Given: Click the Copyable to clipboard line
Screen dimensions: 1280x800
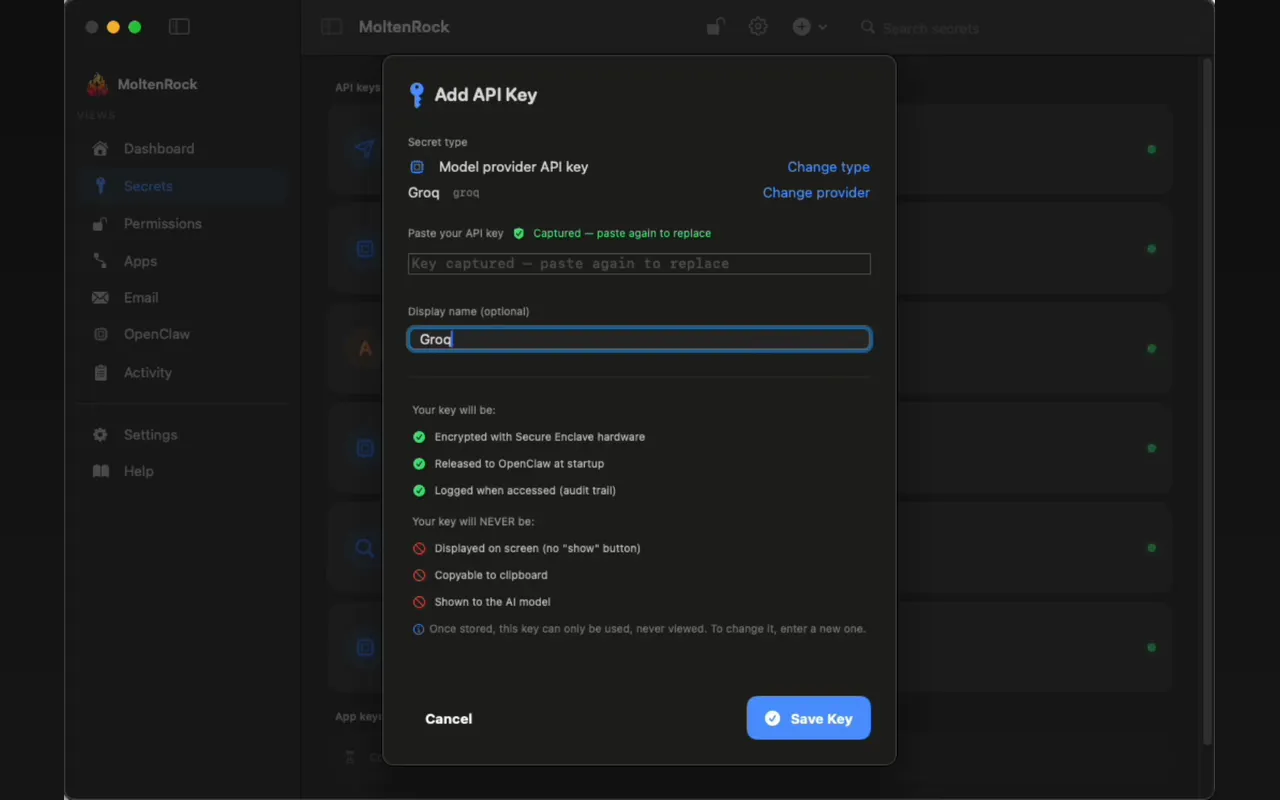Looking at the screenshot, I should pyautogui.click(x=491, y=575).
